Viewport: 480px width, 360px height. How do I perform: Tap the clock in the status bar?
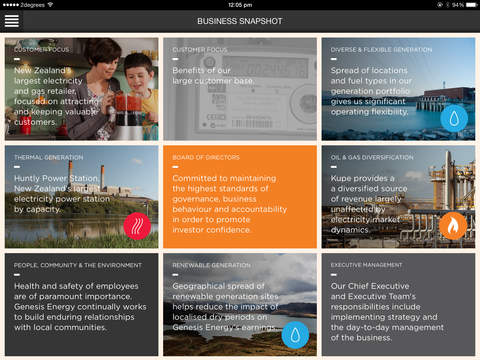click(x=240, y=5)
